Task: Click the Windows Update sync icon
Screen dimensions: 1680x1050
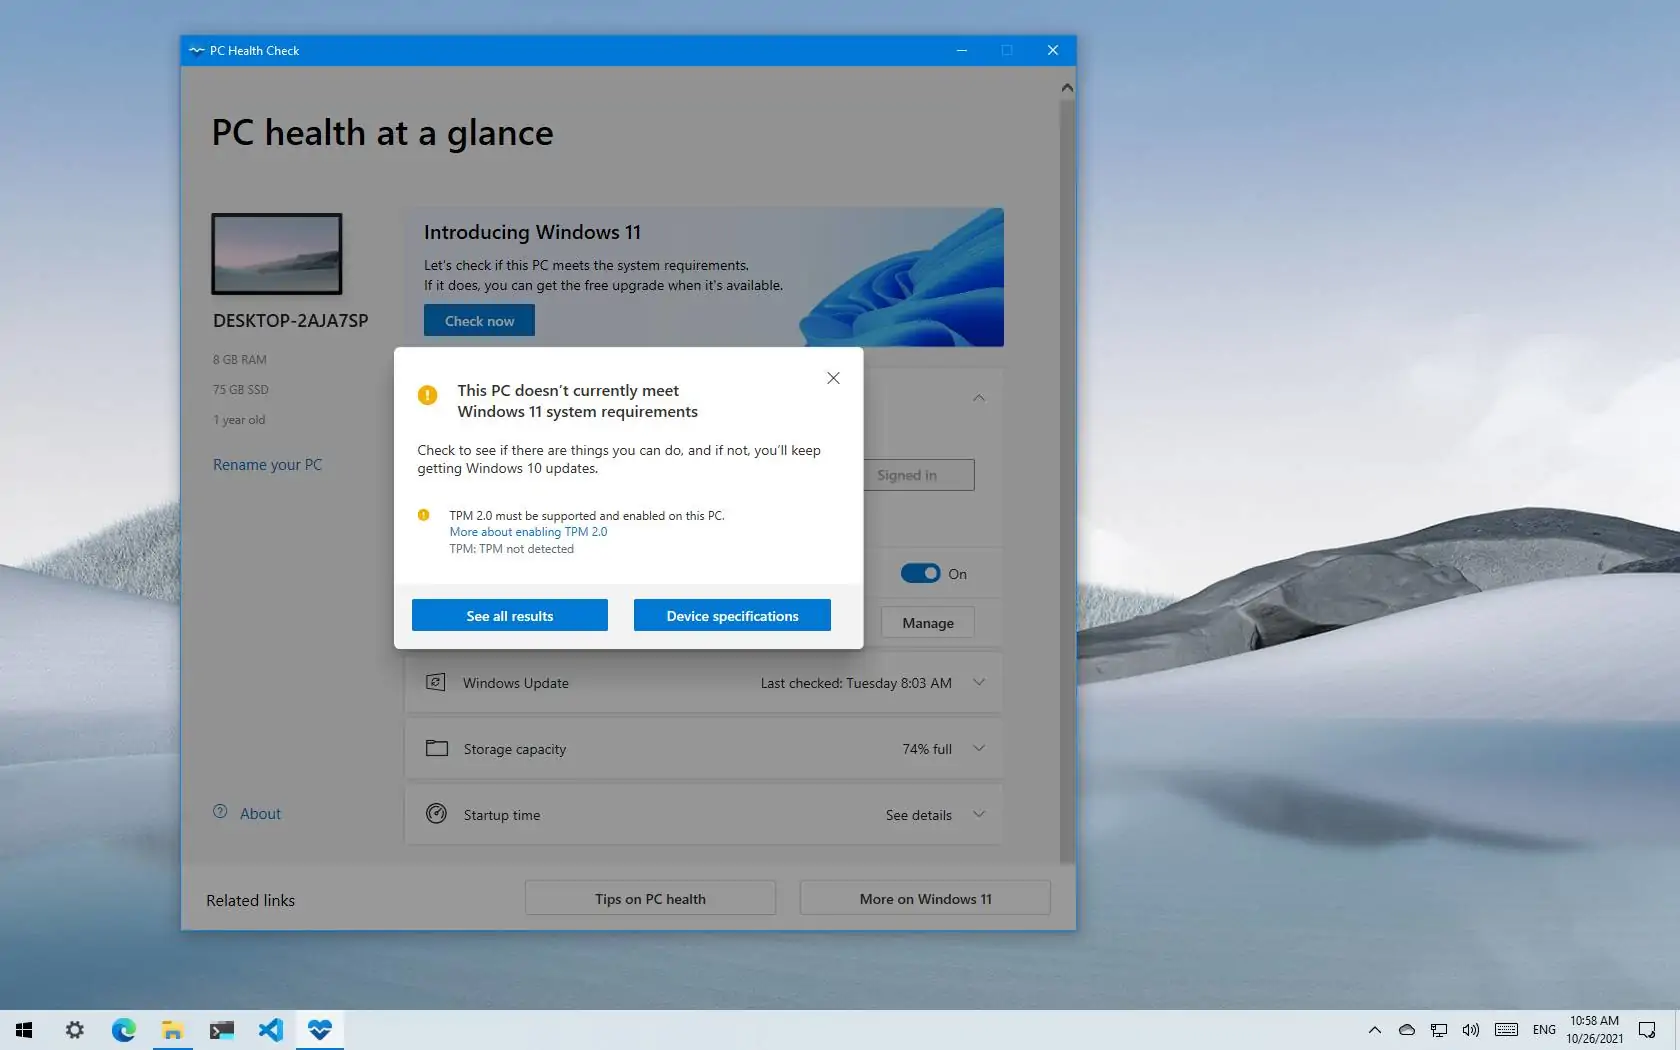Action: tap(436, 682)
